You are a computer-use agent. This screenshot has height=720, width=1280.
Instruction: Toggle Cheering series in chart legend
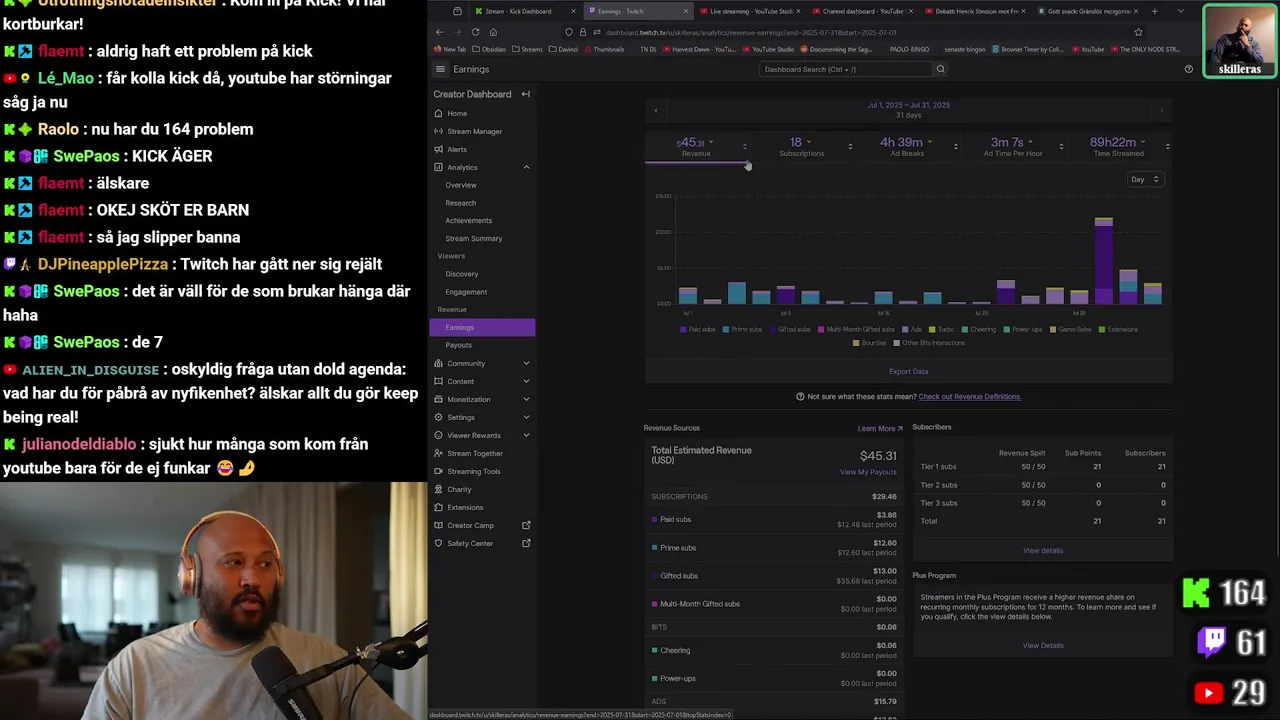[x=978, y=329]
